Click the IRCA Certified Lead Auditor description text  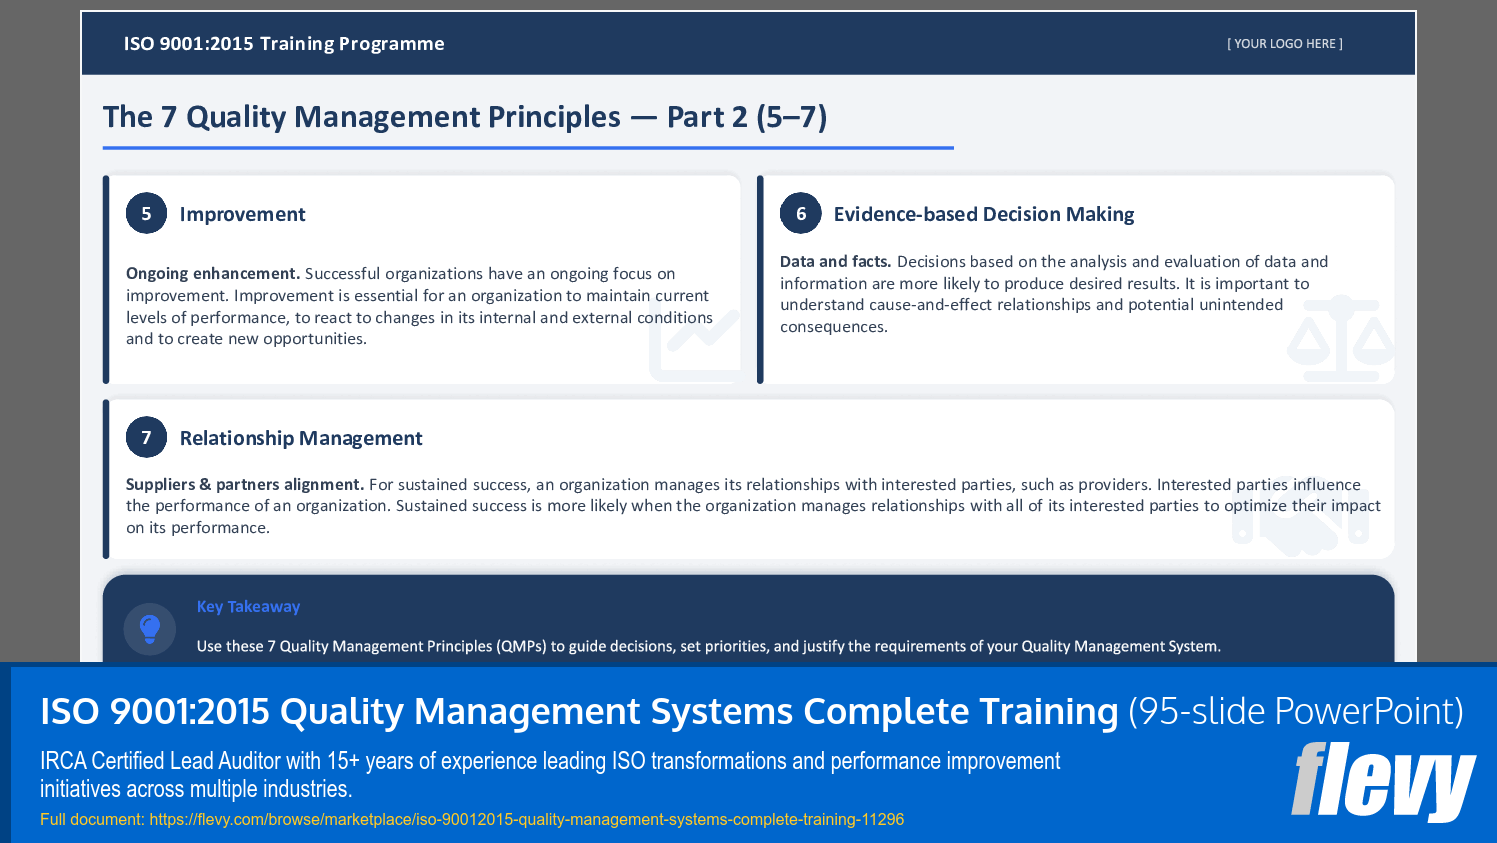548,773
